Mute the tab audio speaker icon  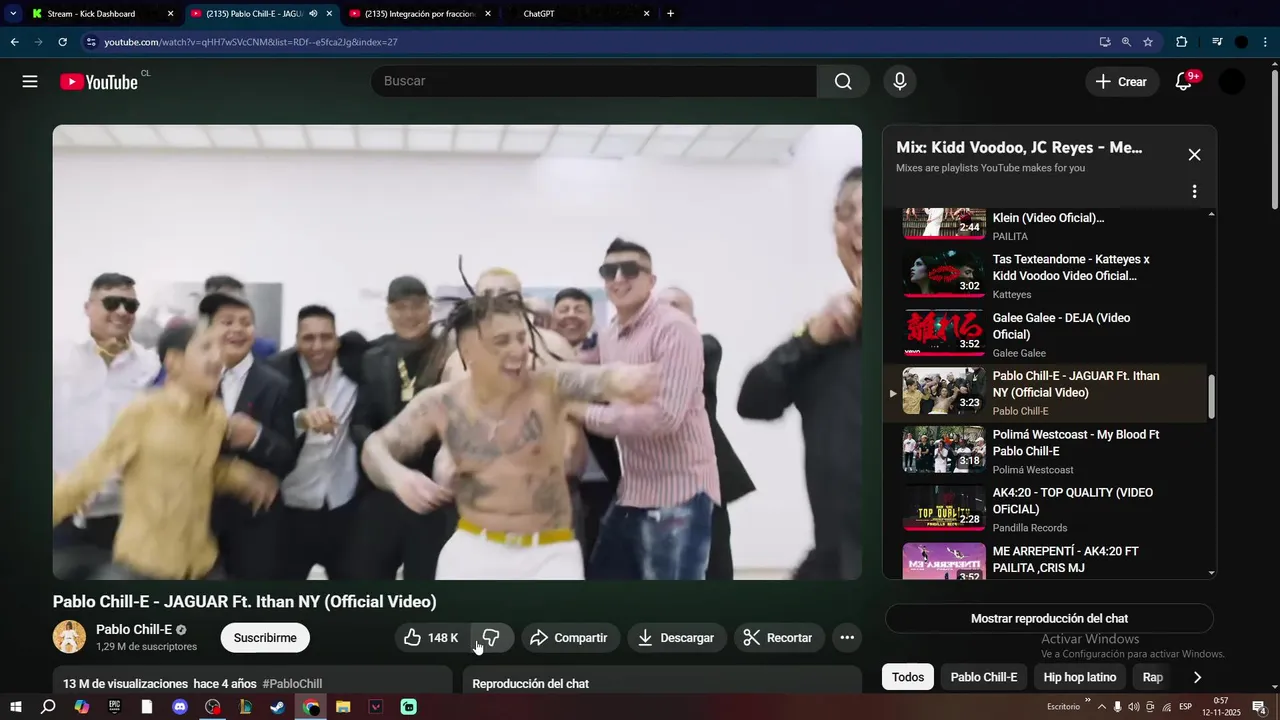pos(313,14)
